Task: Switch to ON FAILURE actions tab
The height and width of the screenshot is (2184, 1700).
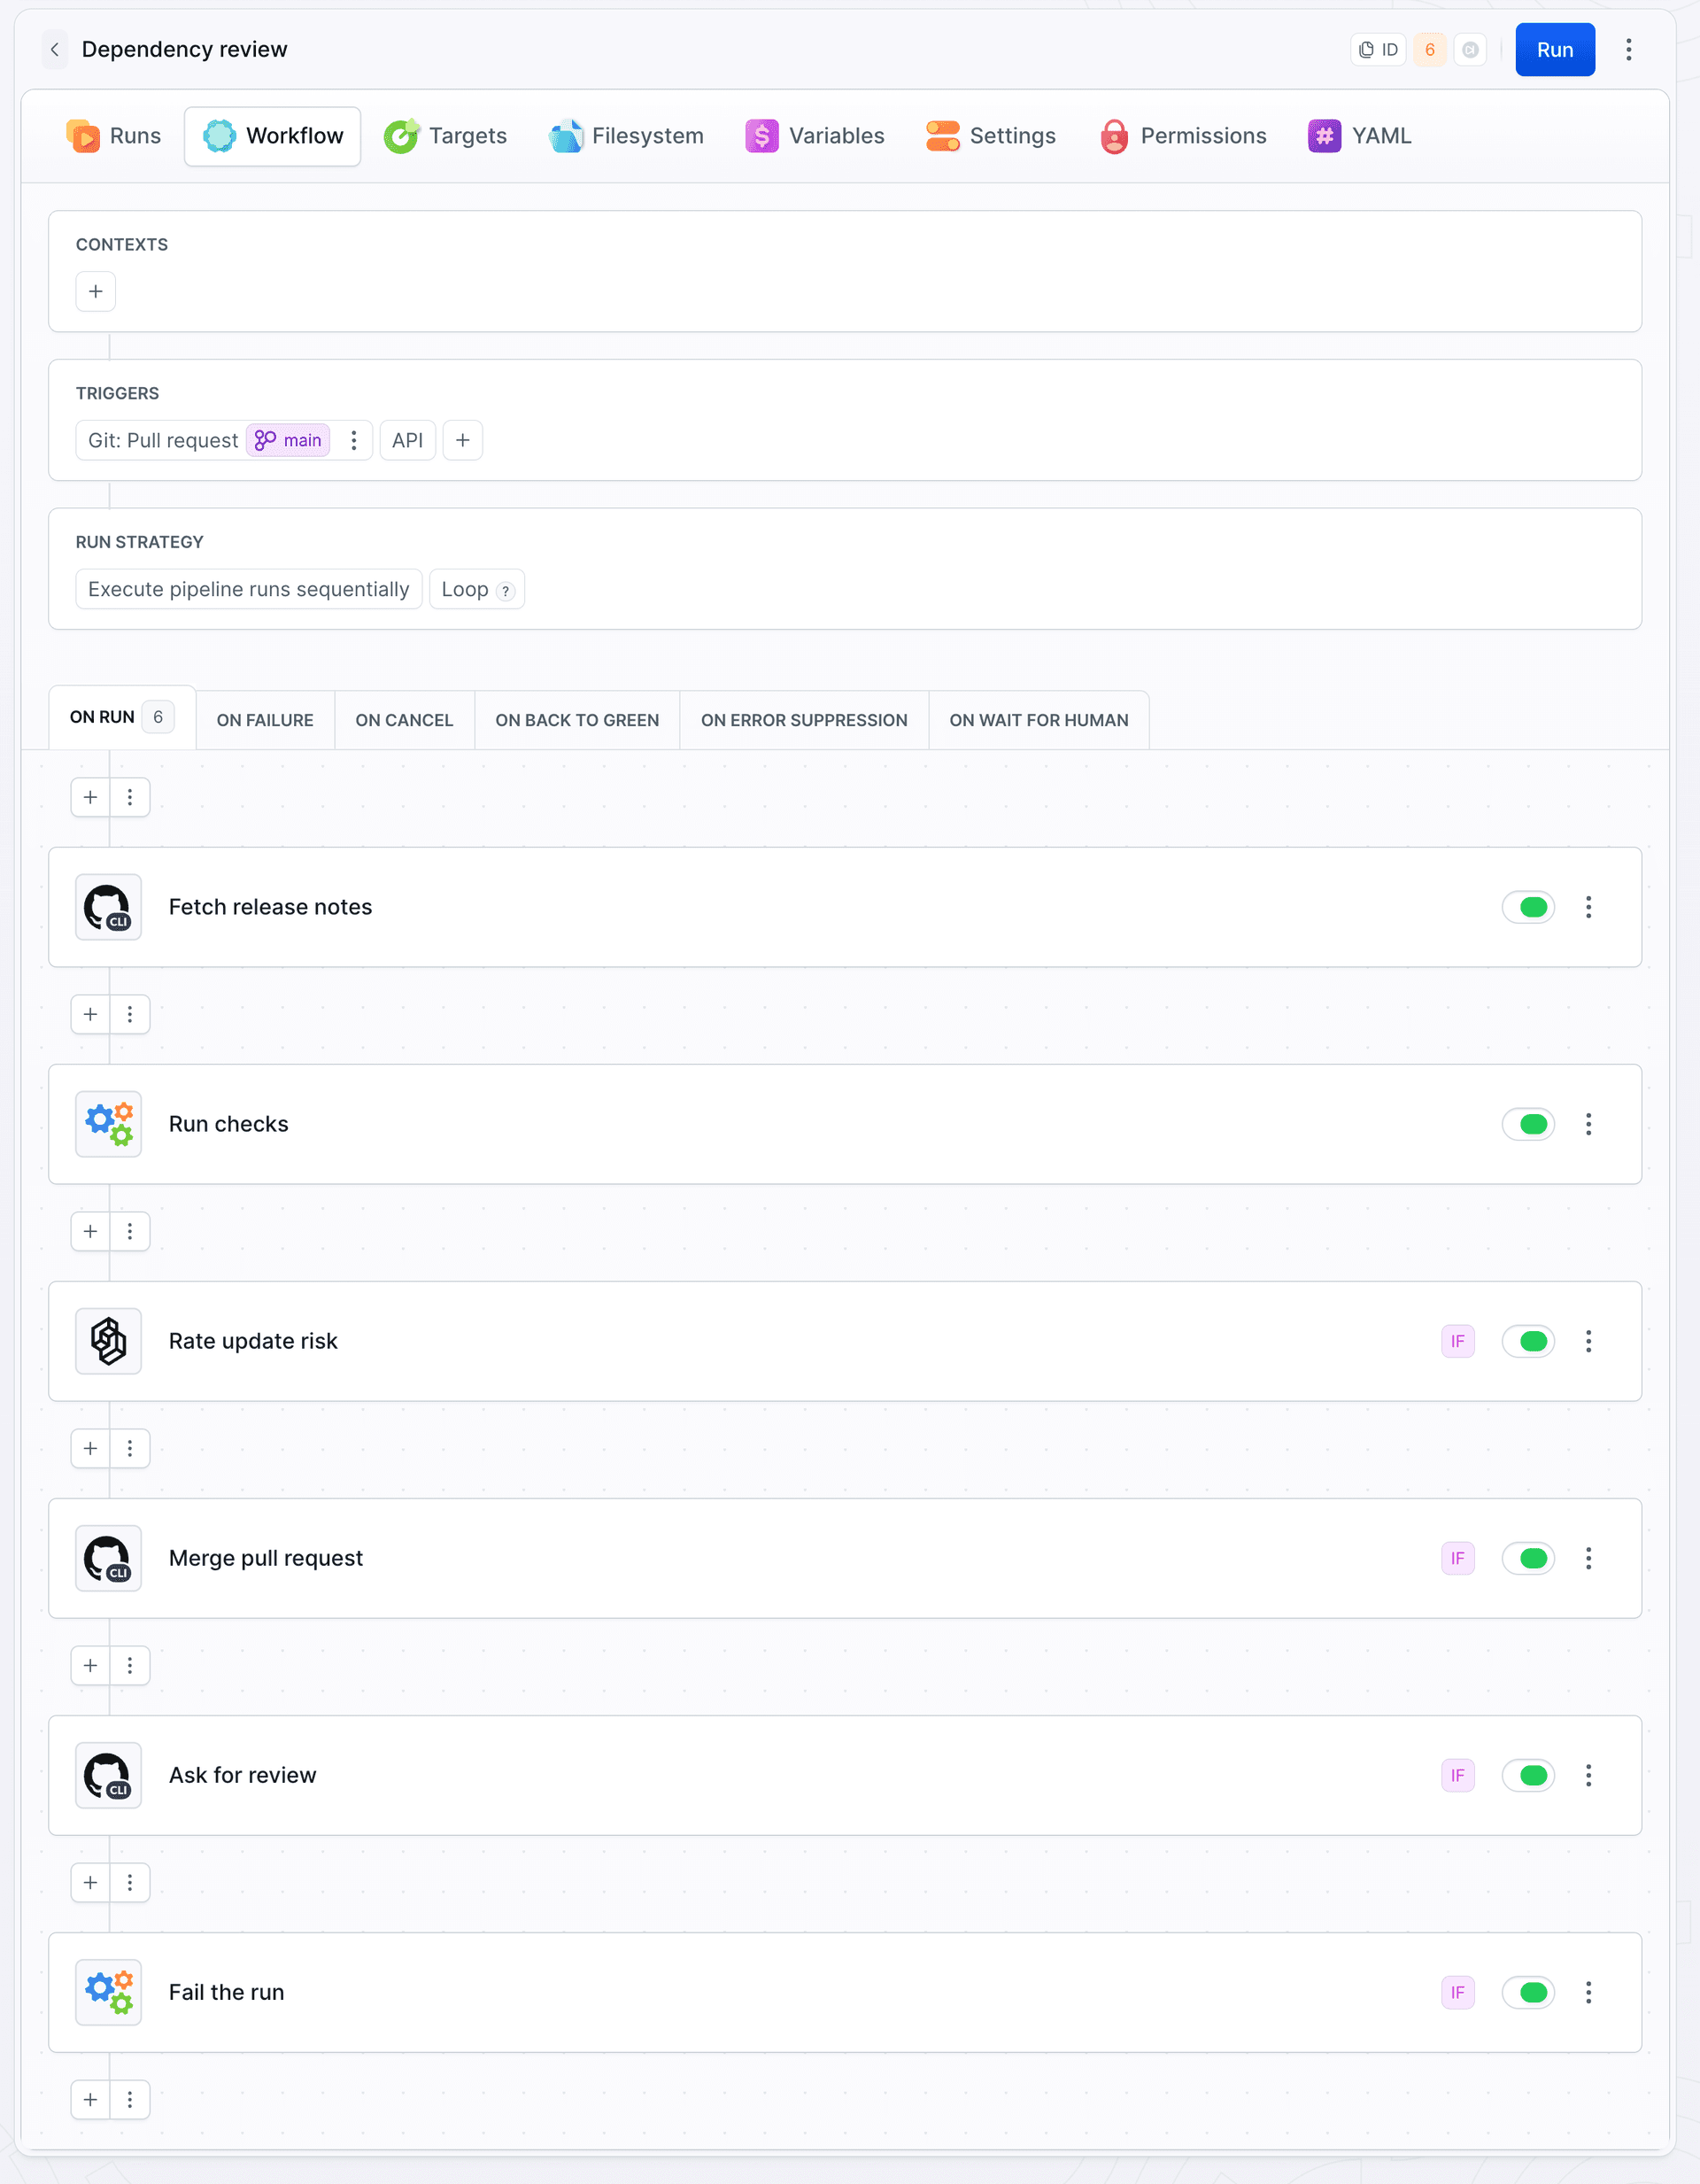Action: click(x=265, y=720)
